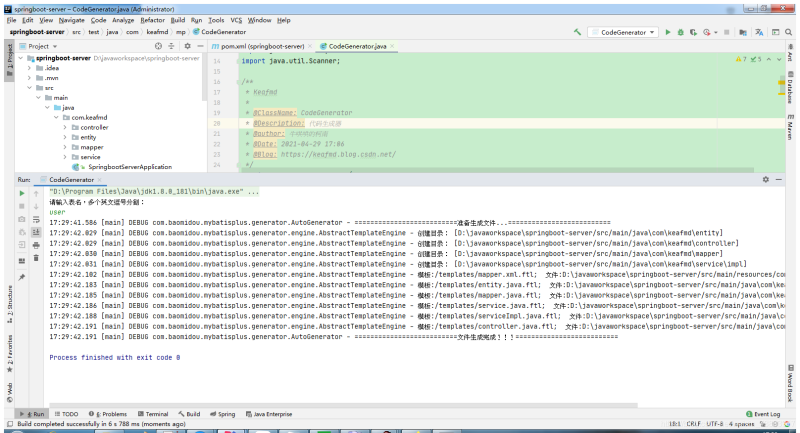The height and width of the screenshot is (433, 800).
Task: Jump to the next highlighted error arrow
Action: click(779, 59)
